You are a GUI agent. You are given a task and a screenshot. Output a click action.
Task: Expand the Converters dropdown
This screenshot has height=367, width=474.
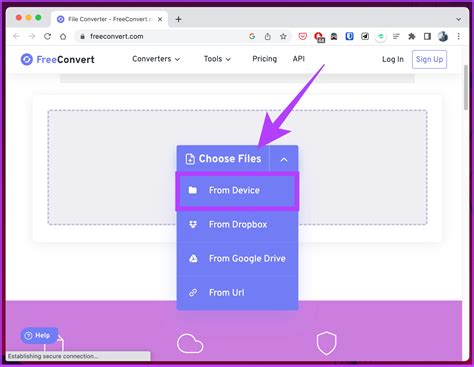tap(156, 59)
